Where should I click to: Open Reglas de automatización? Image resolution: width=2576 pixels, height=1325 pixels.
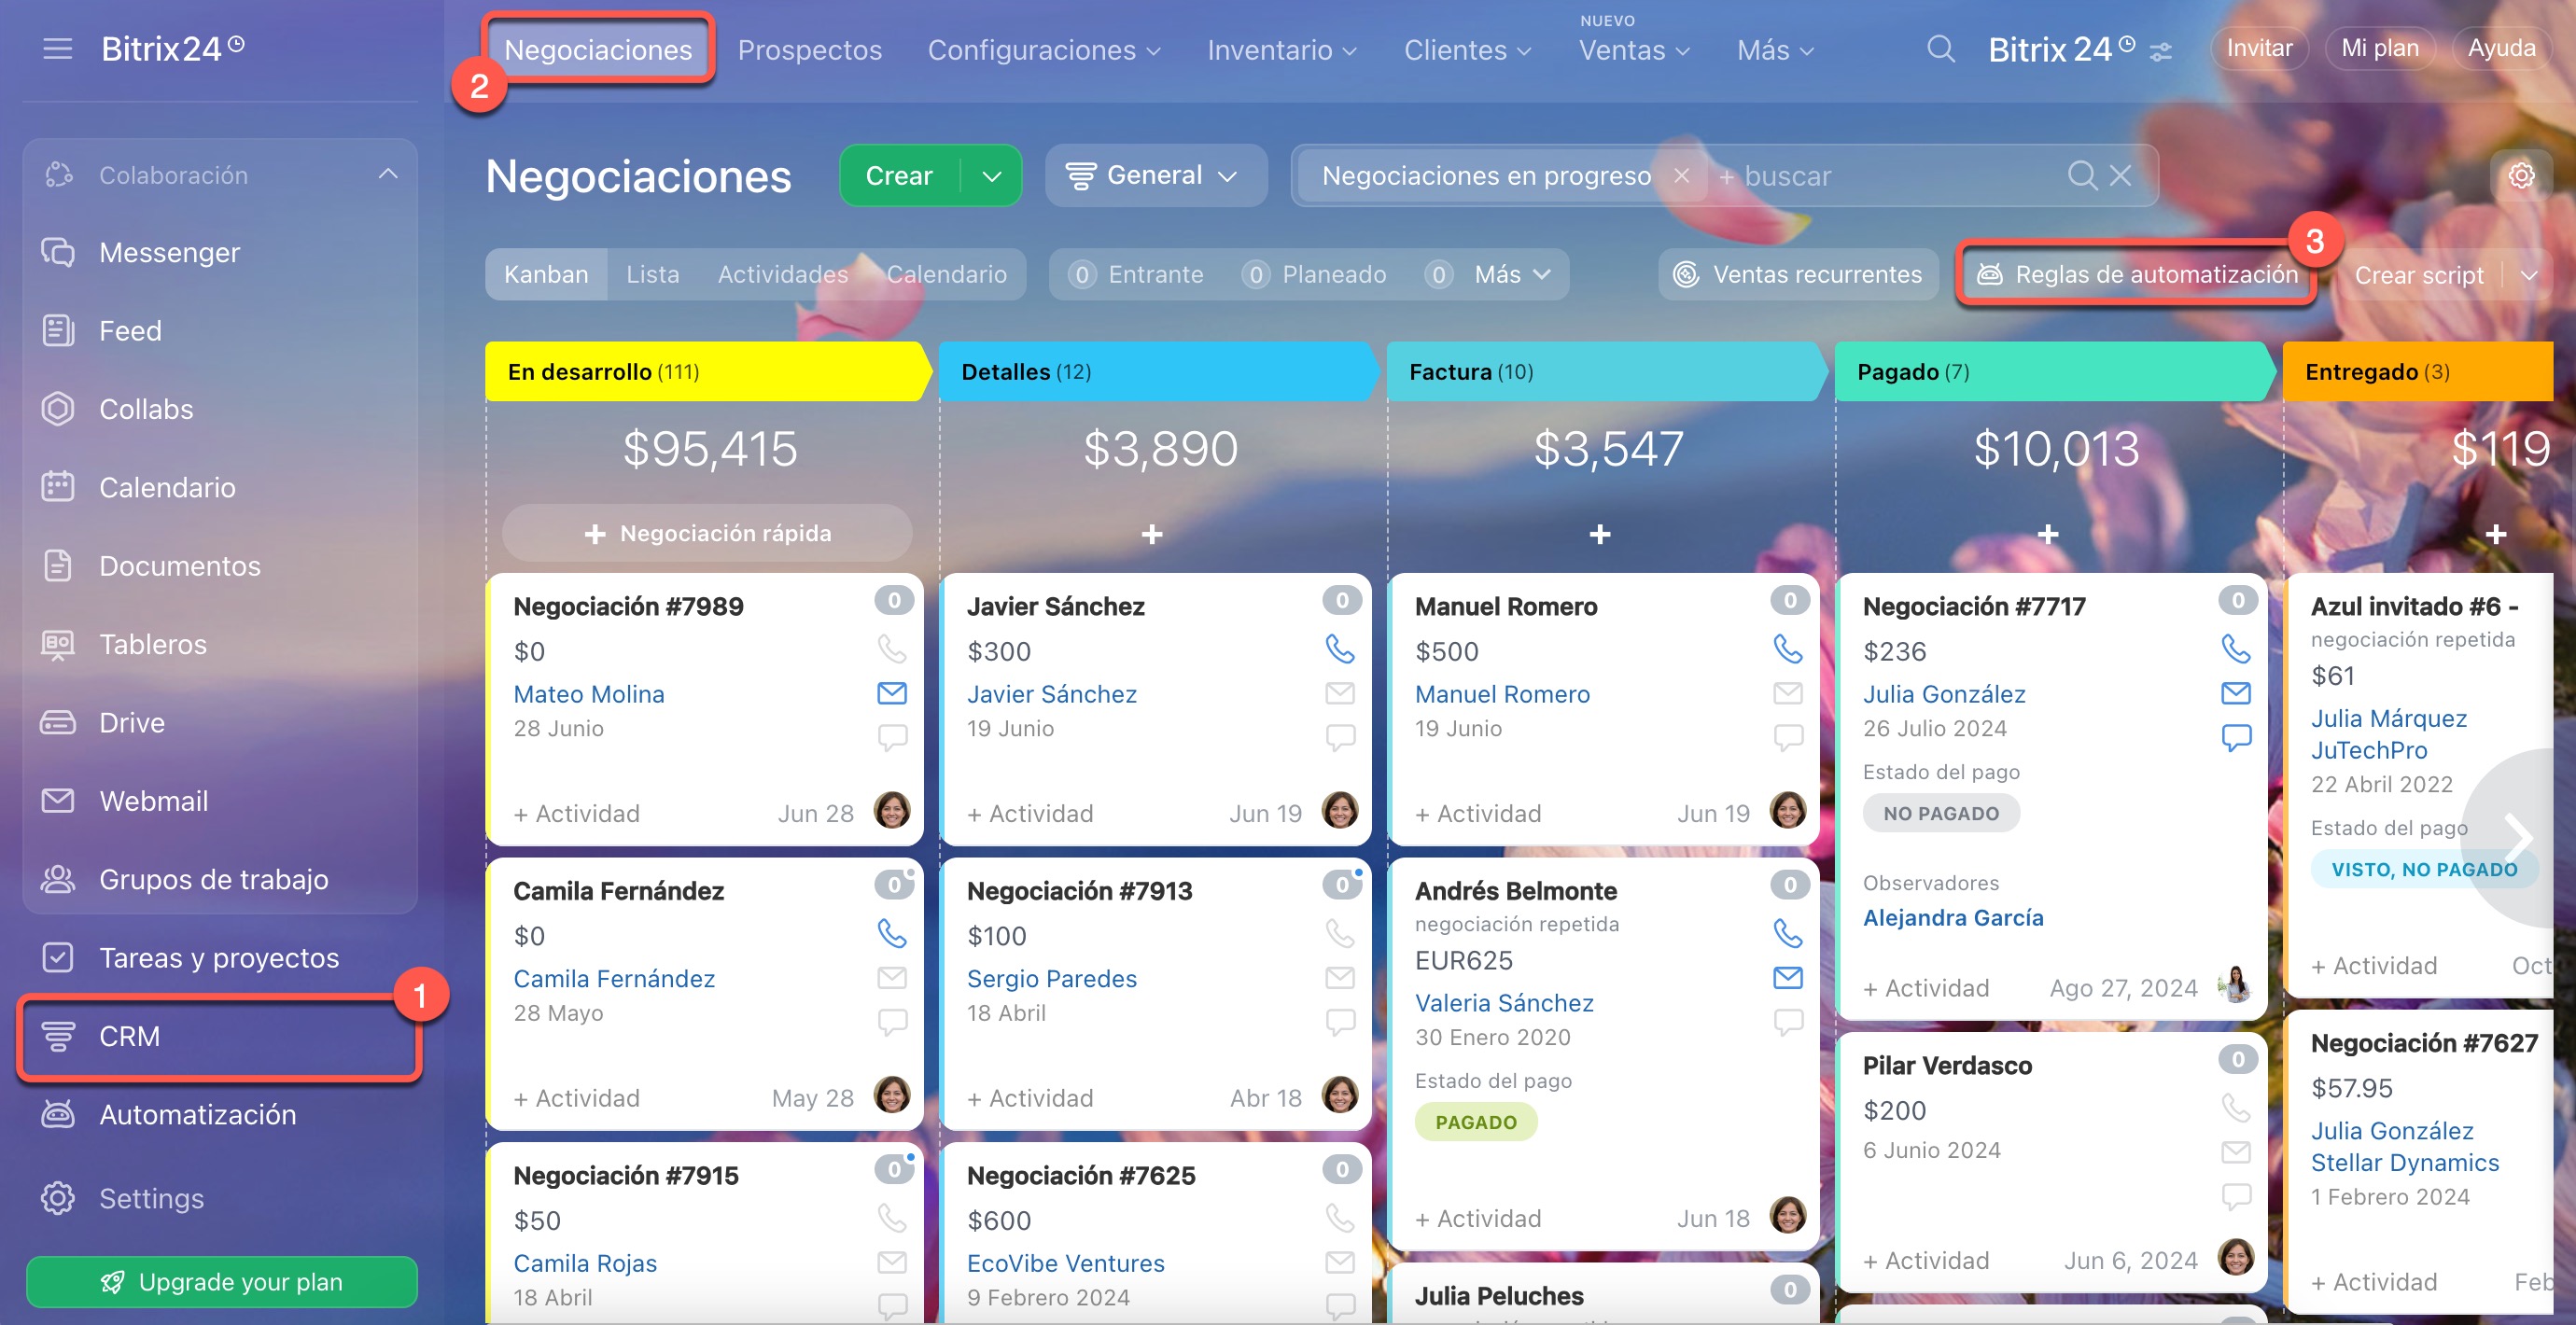[2137, 274]
